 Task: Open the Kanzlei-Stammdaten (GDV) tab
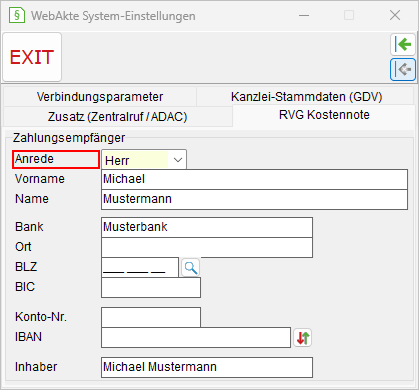[306, 97]
